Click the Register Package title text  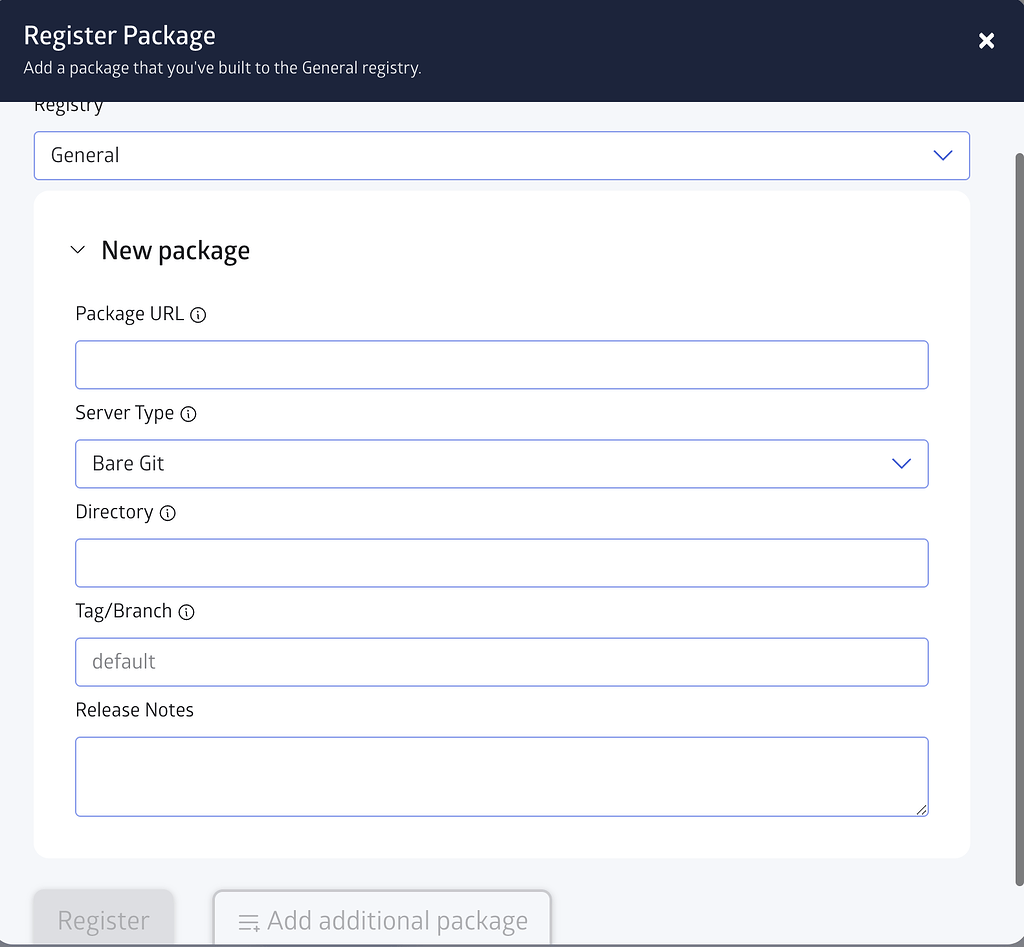[120, 36]
